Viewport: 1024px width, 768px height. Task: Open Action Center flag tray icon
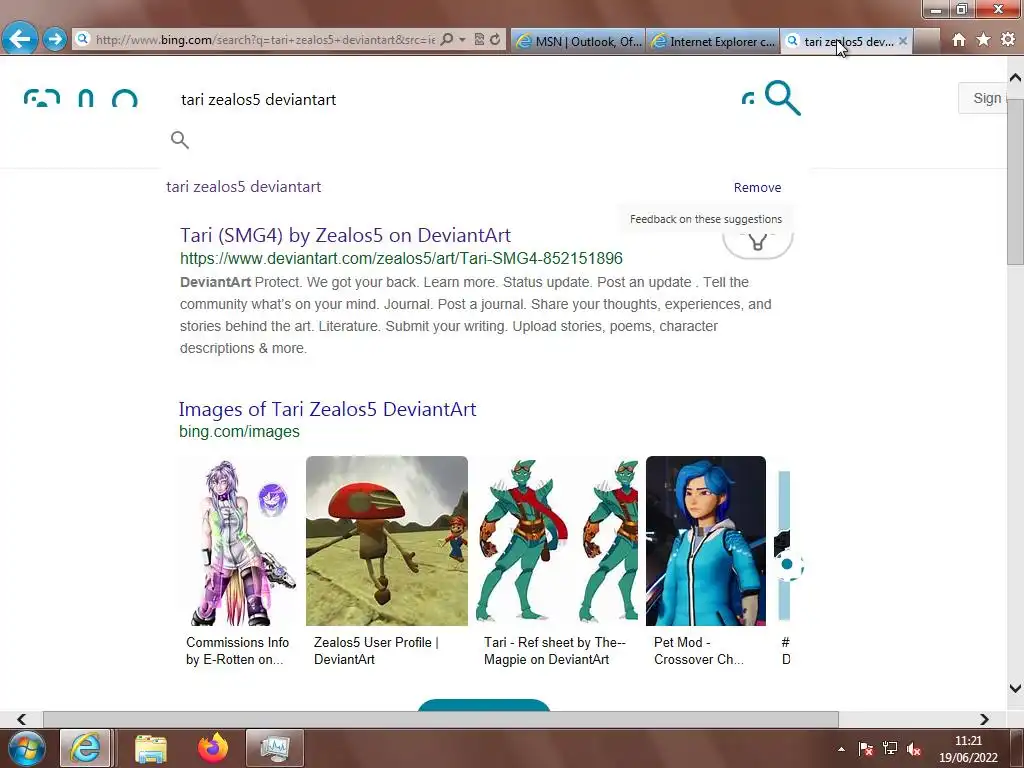coord(865,749)
